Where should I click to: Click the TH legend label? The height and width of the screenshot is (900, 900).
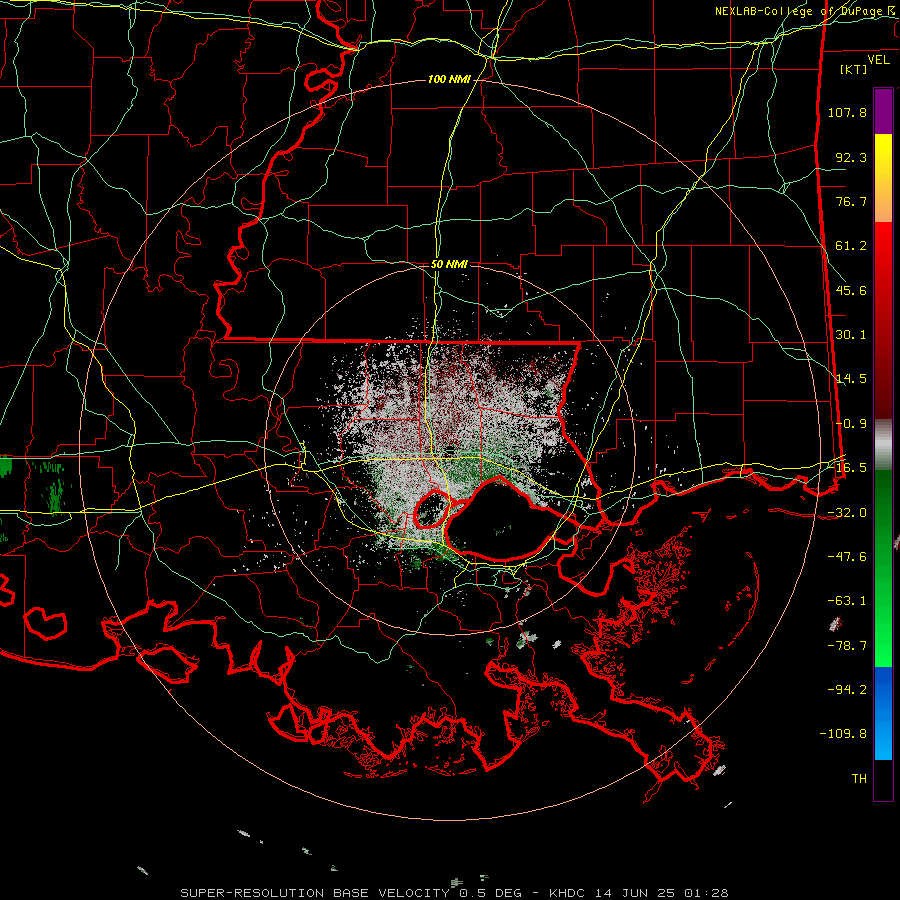pos(859,779)
